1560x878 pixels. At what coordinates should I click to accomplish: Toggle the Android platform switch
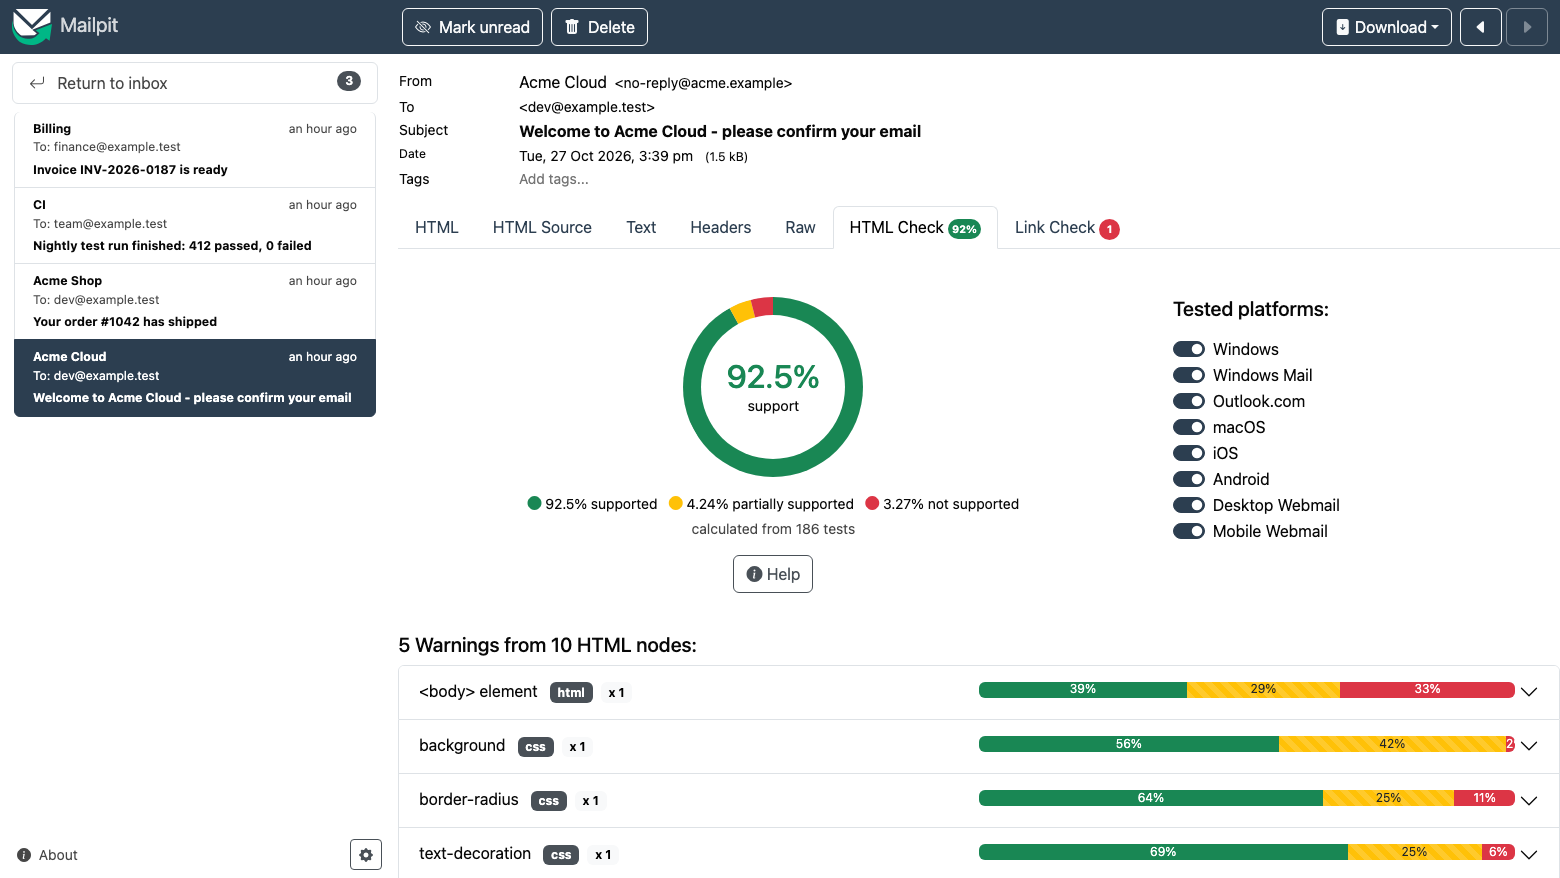(1189, 479)
